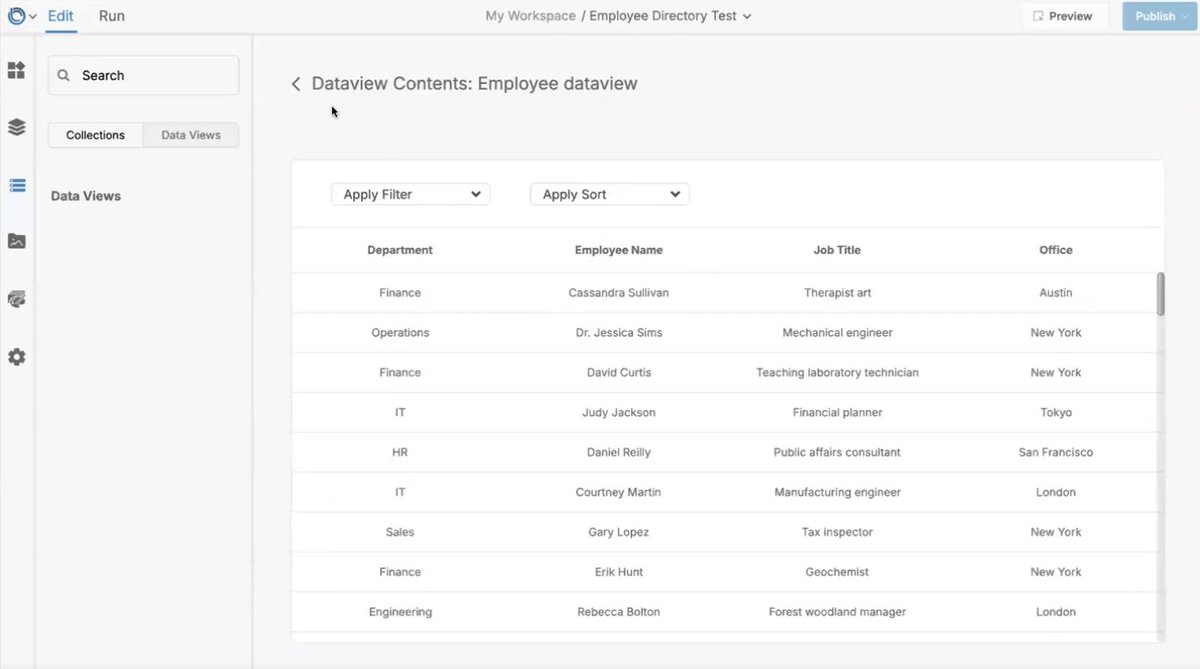Focus the Search input field
This screenshot has width=1200, height=669.
pyautogui.click(x=143, y=75)
